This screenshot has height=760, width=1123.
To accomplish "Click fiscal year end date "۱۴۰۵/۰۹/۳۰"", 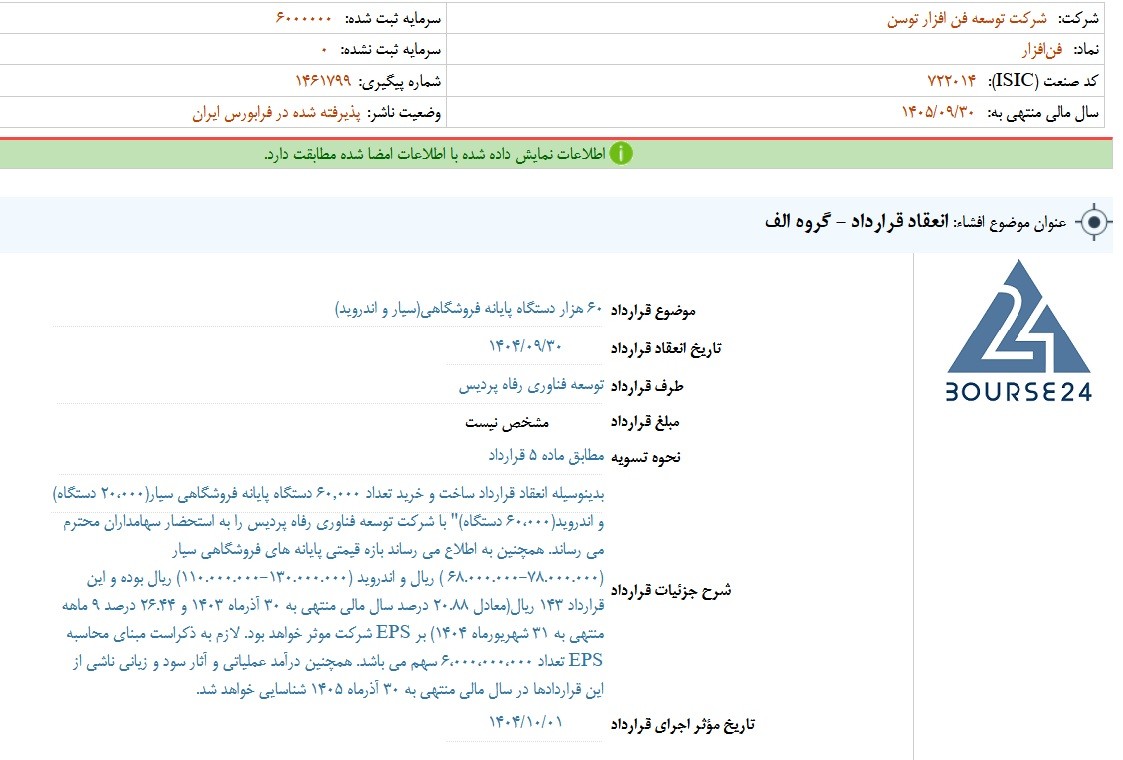I will [x=938, y=112].
